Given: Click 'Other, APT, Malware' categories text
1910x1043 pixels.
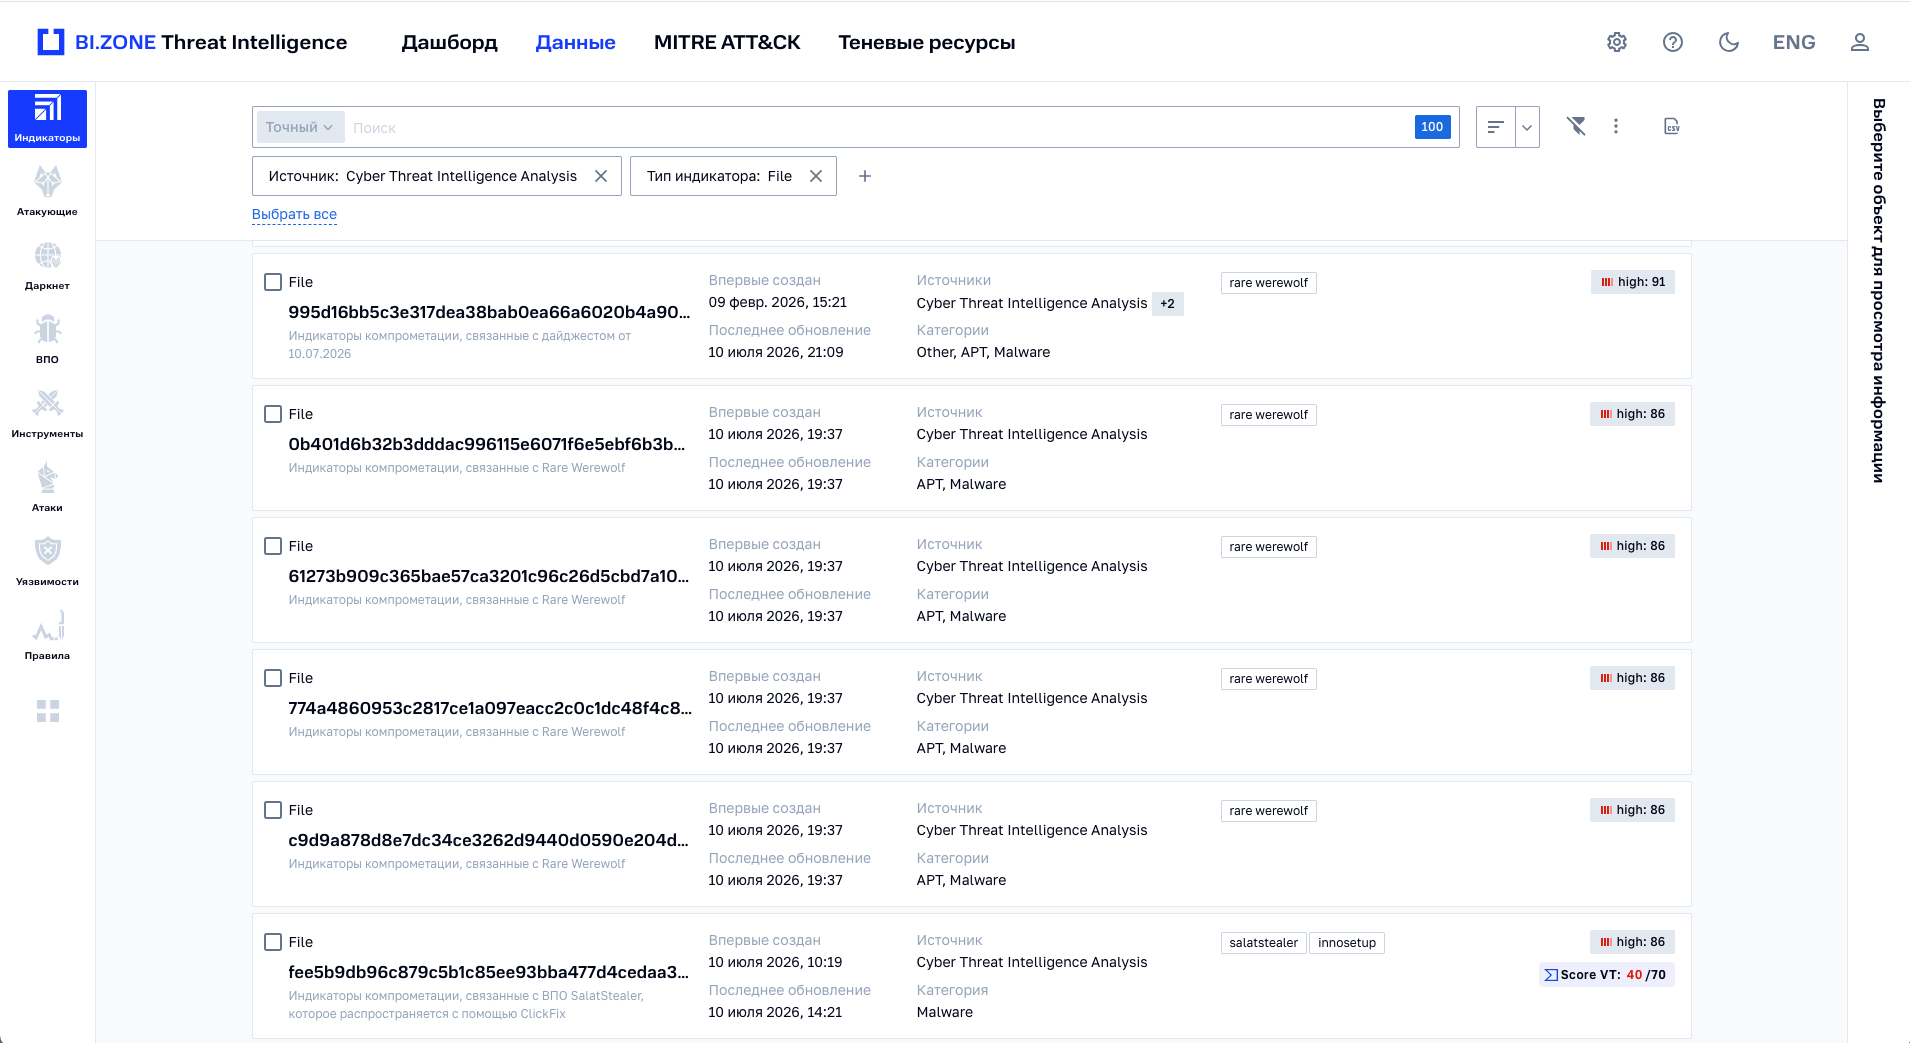Looking at the screenshot, I should pyautogui.click(x=983, y=352).
